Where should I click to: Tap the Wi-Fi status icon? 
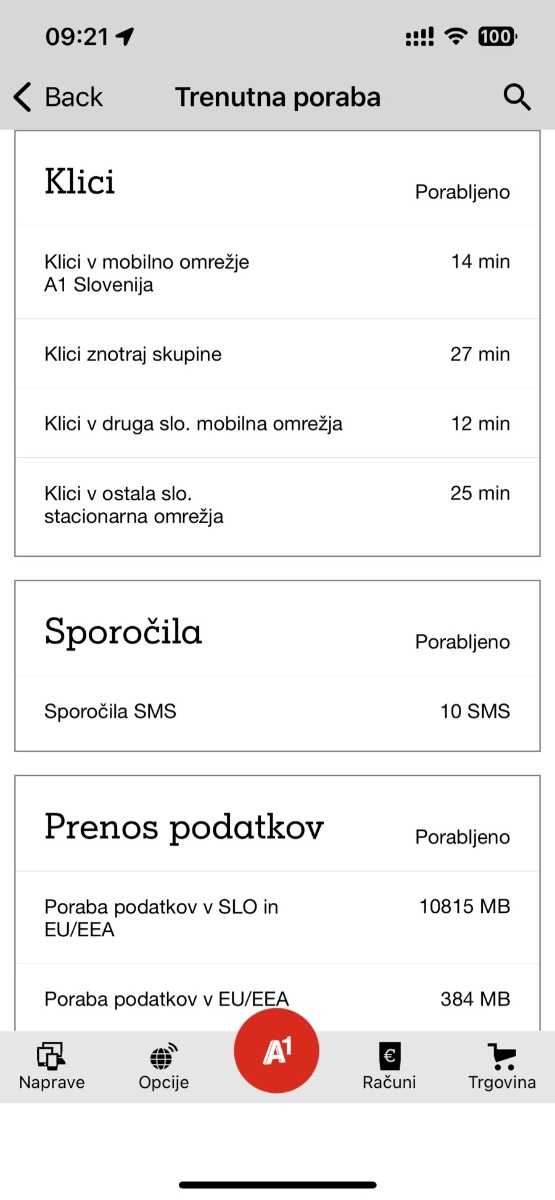(x=457, y=37)
